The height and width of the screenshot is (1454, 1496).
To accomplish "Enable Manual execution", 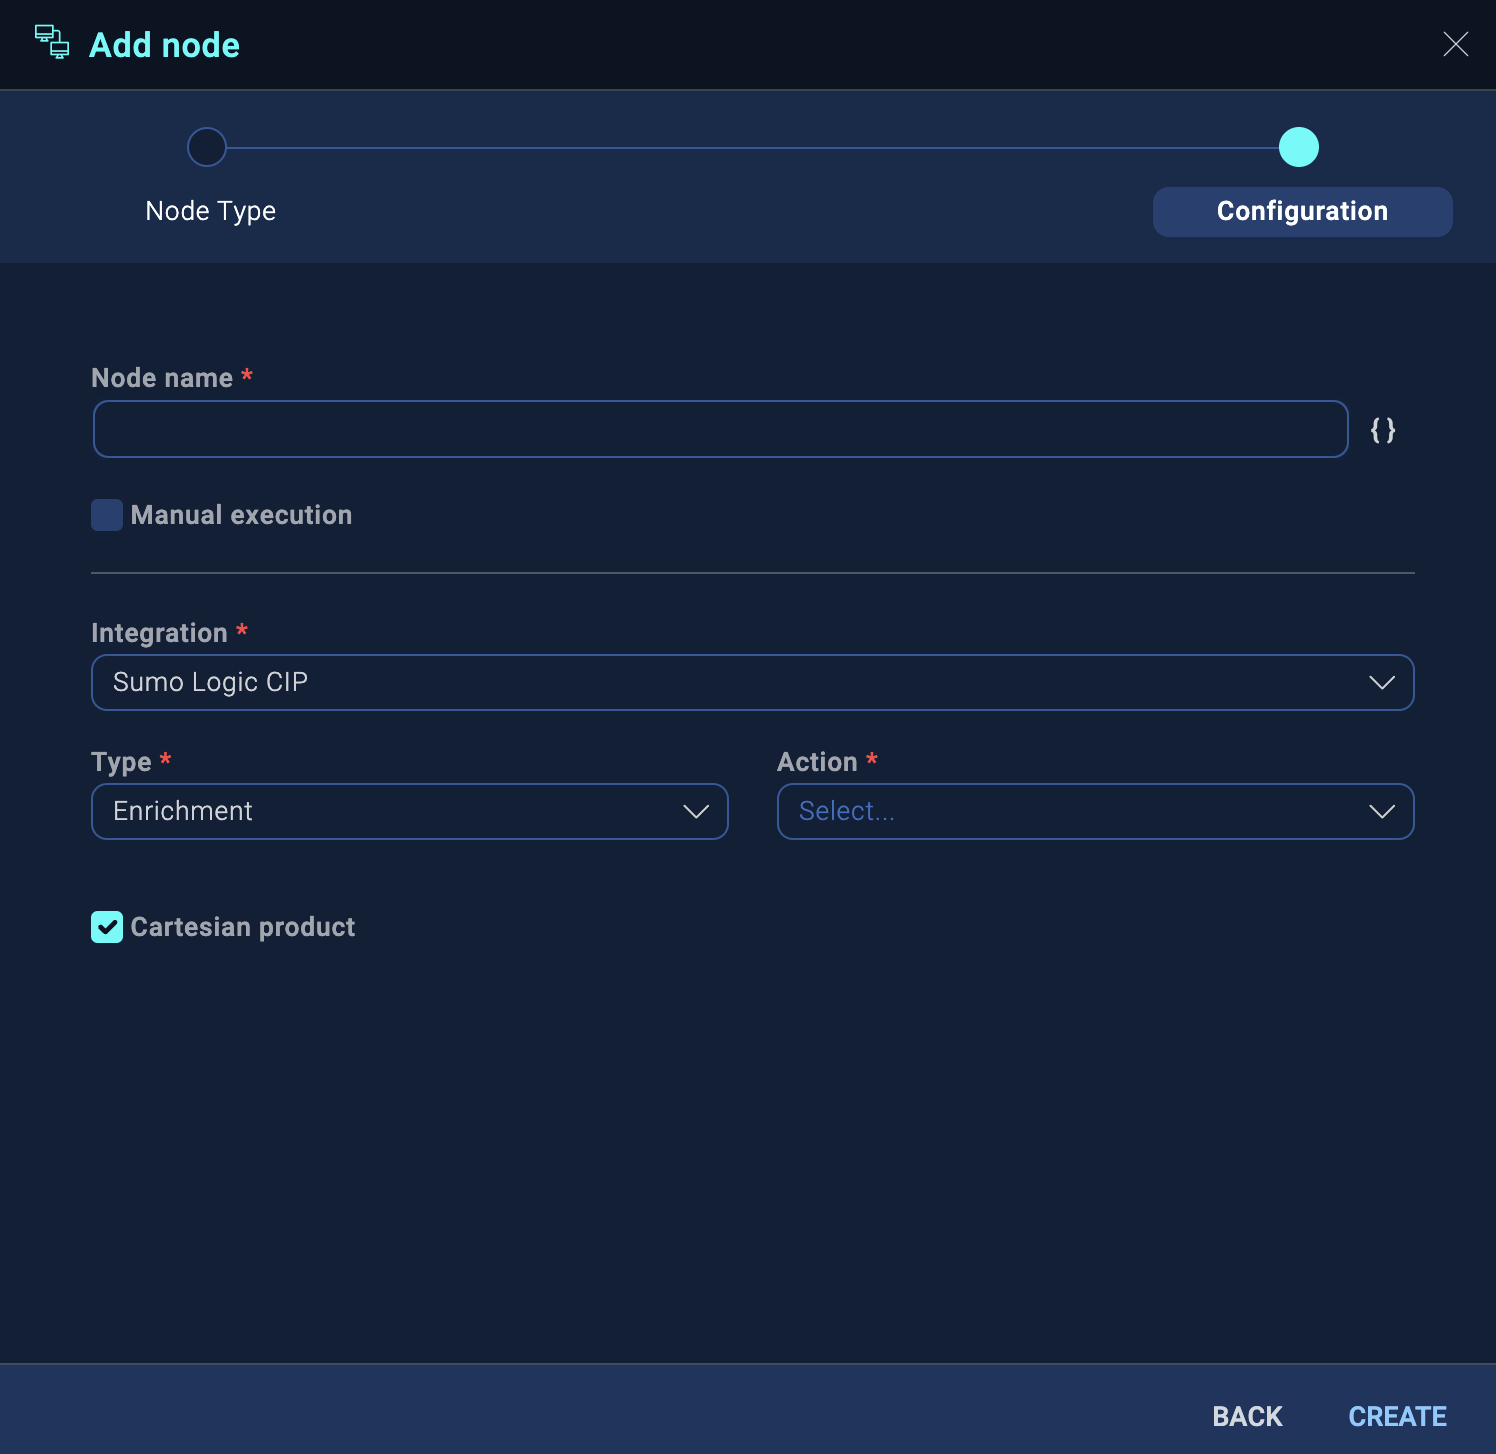I will 106,515.
